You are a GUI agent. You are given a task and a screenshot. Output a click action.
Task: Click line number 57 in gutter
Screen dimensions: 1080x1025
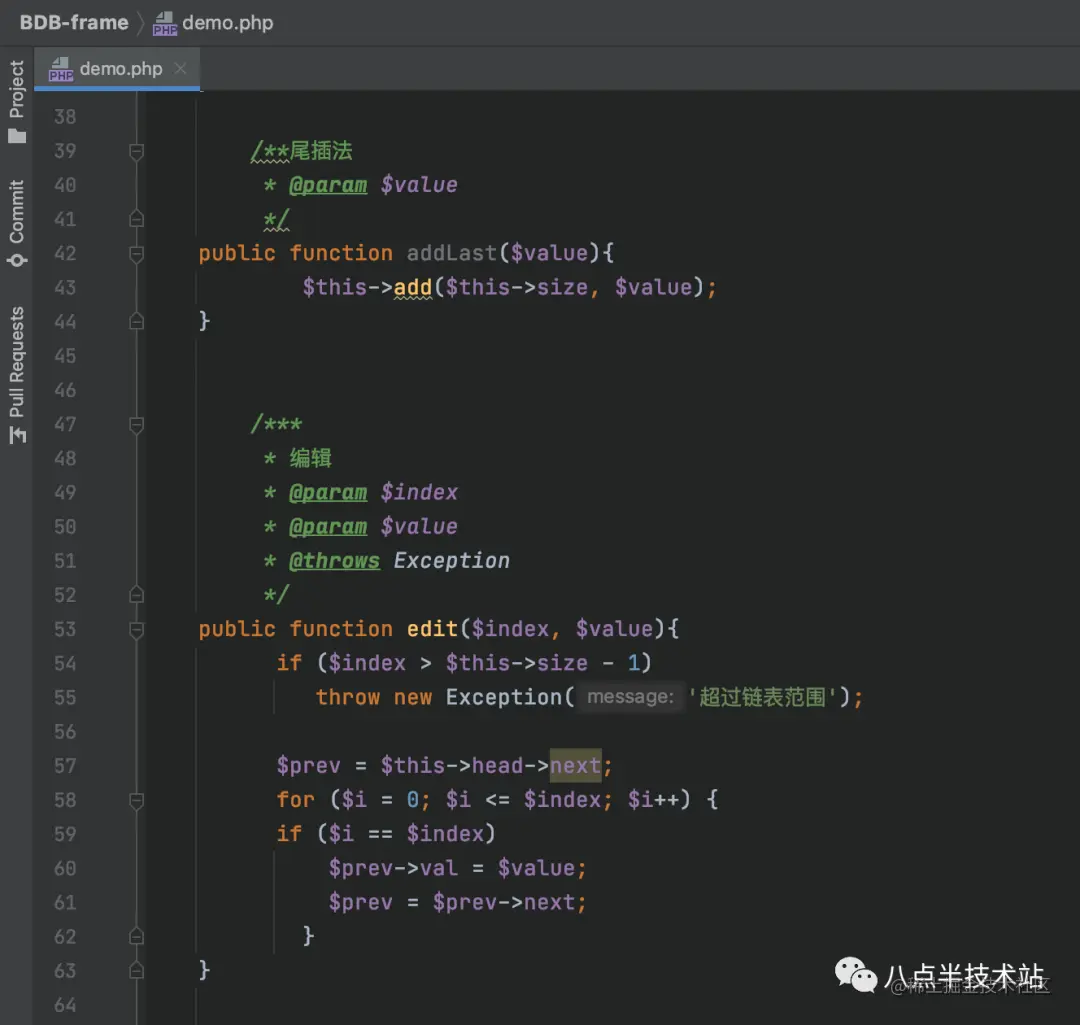point(65,766)
